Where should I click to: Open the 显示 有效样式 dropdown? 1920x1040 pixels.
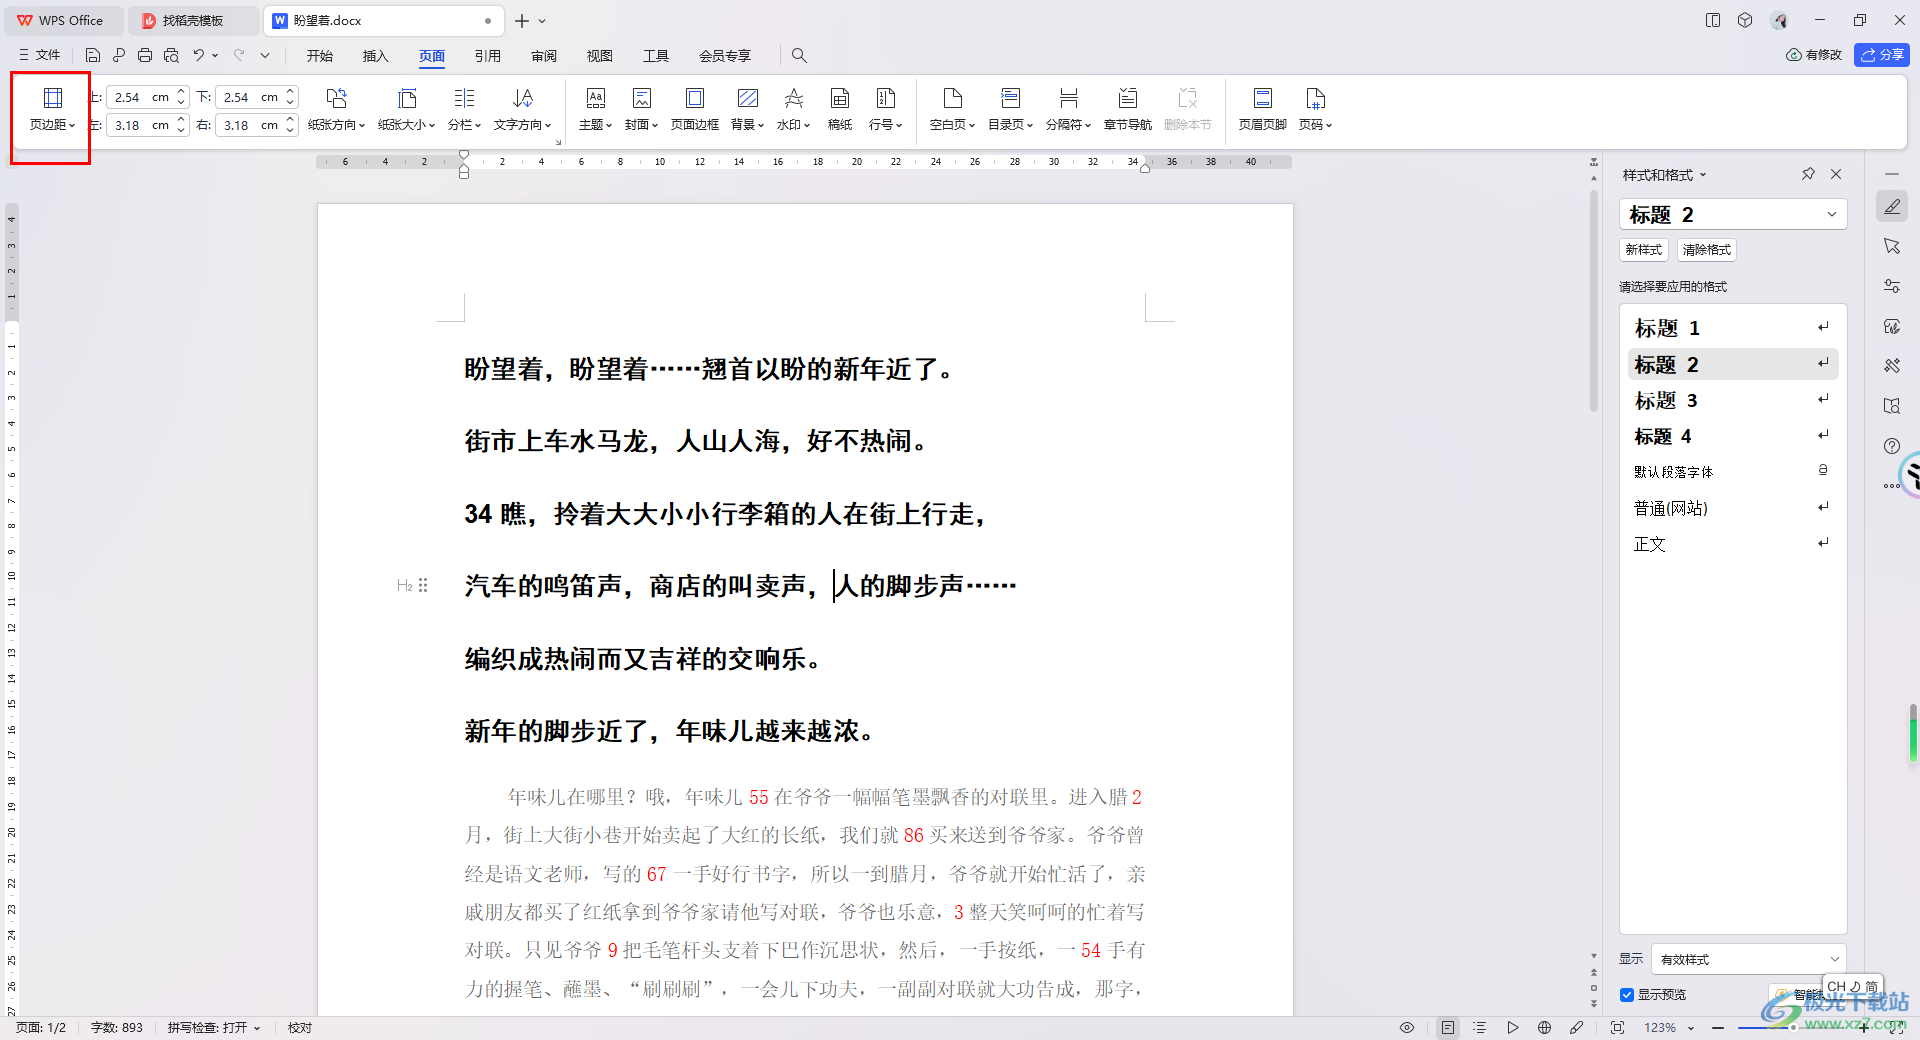point(1748,959)
